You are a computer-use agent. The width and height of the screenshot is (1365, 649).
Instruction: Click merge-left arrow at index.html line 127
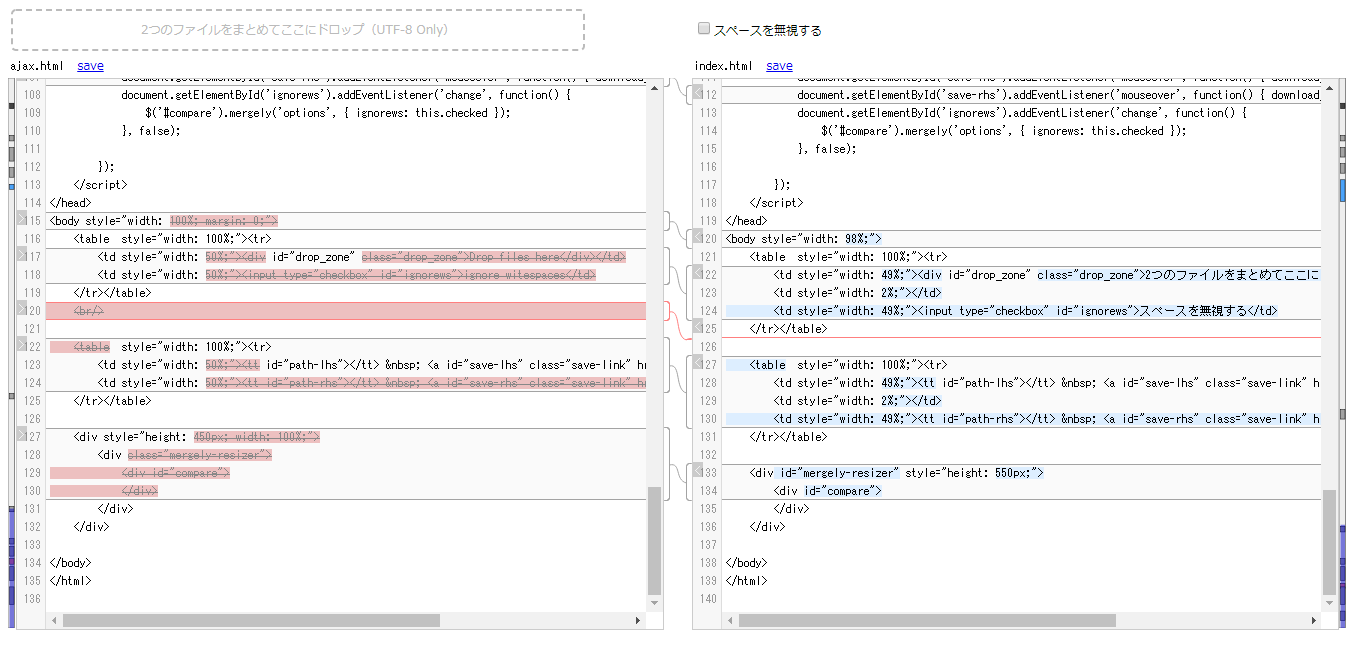(699, 364)
